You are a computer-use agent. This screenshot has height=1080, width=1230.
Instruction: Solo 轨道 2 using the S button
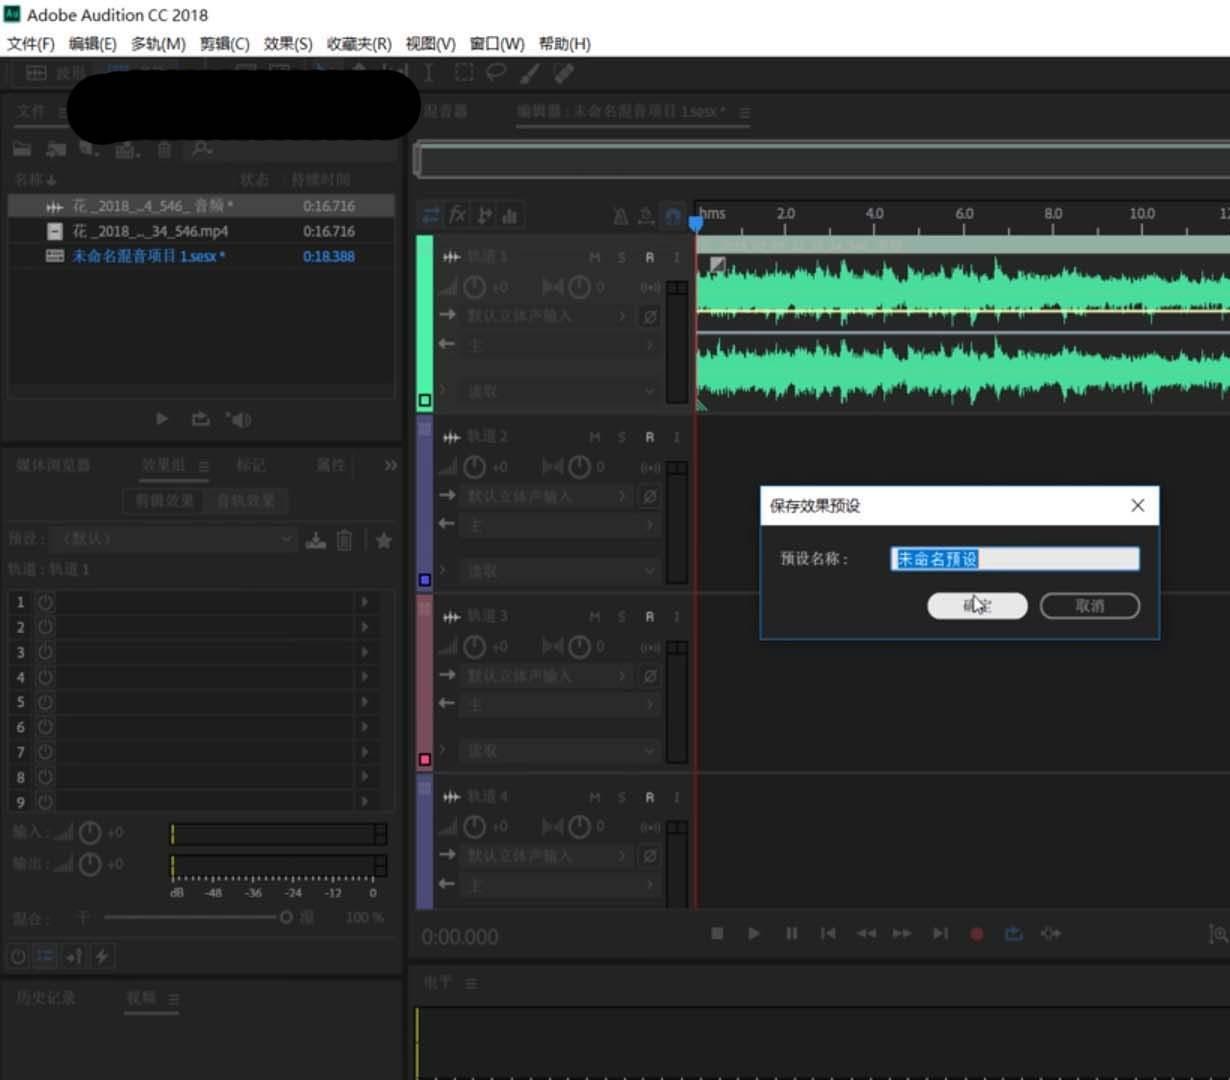622,436
